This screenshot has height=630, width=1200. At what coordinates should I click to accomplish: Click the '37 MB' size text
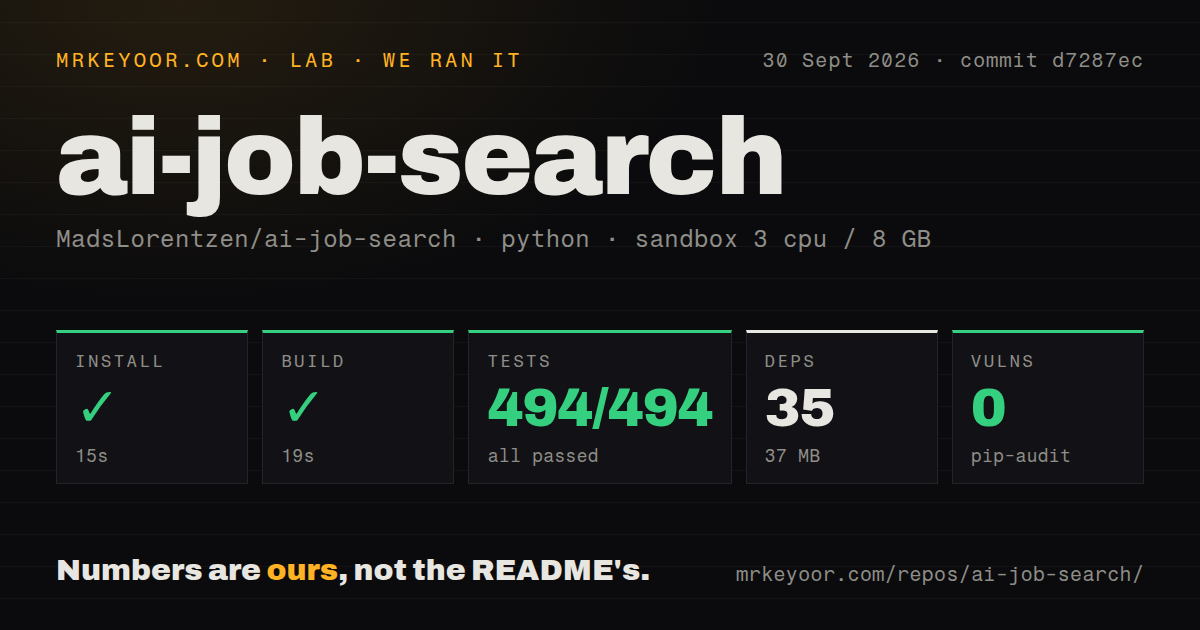click(x=793, y=456)
